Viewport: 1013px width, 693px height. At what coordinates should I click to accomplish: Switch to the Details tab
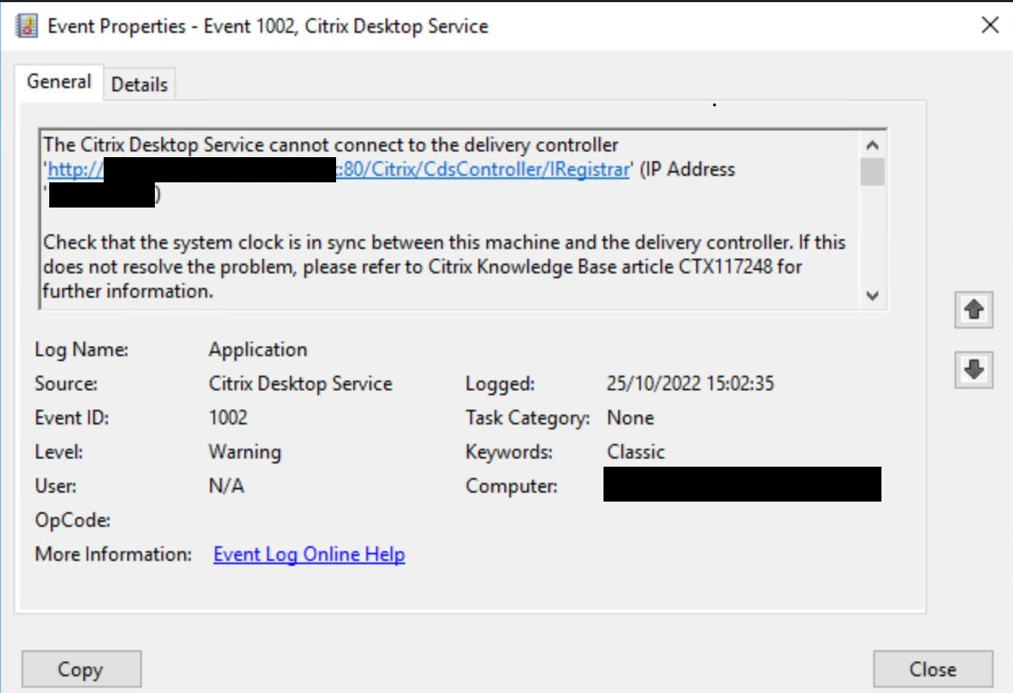coord(139,84)
